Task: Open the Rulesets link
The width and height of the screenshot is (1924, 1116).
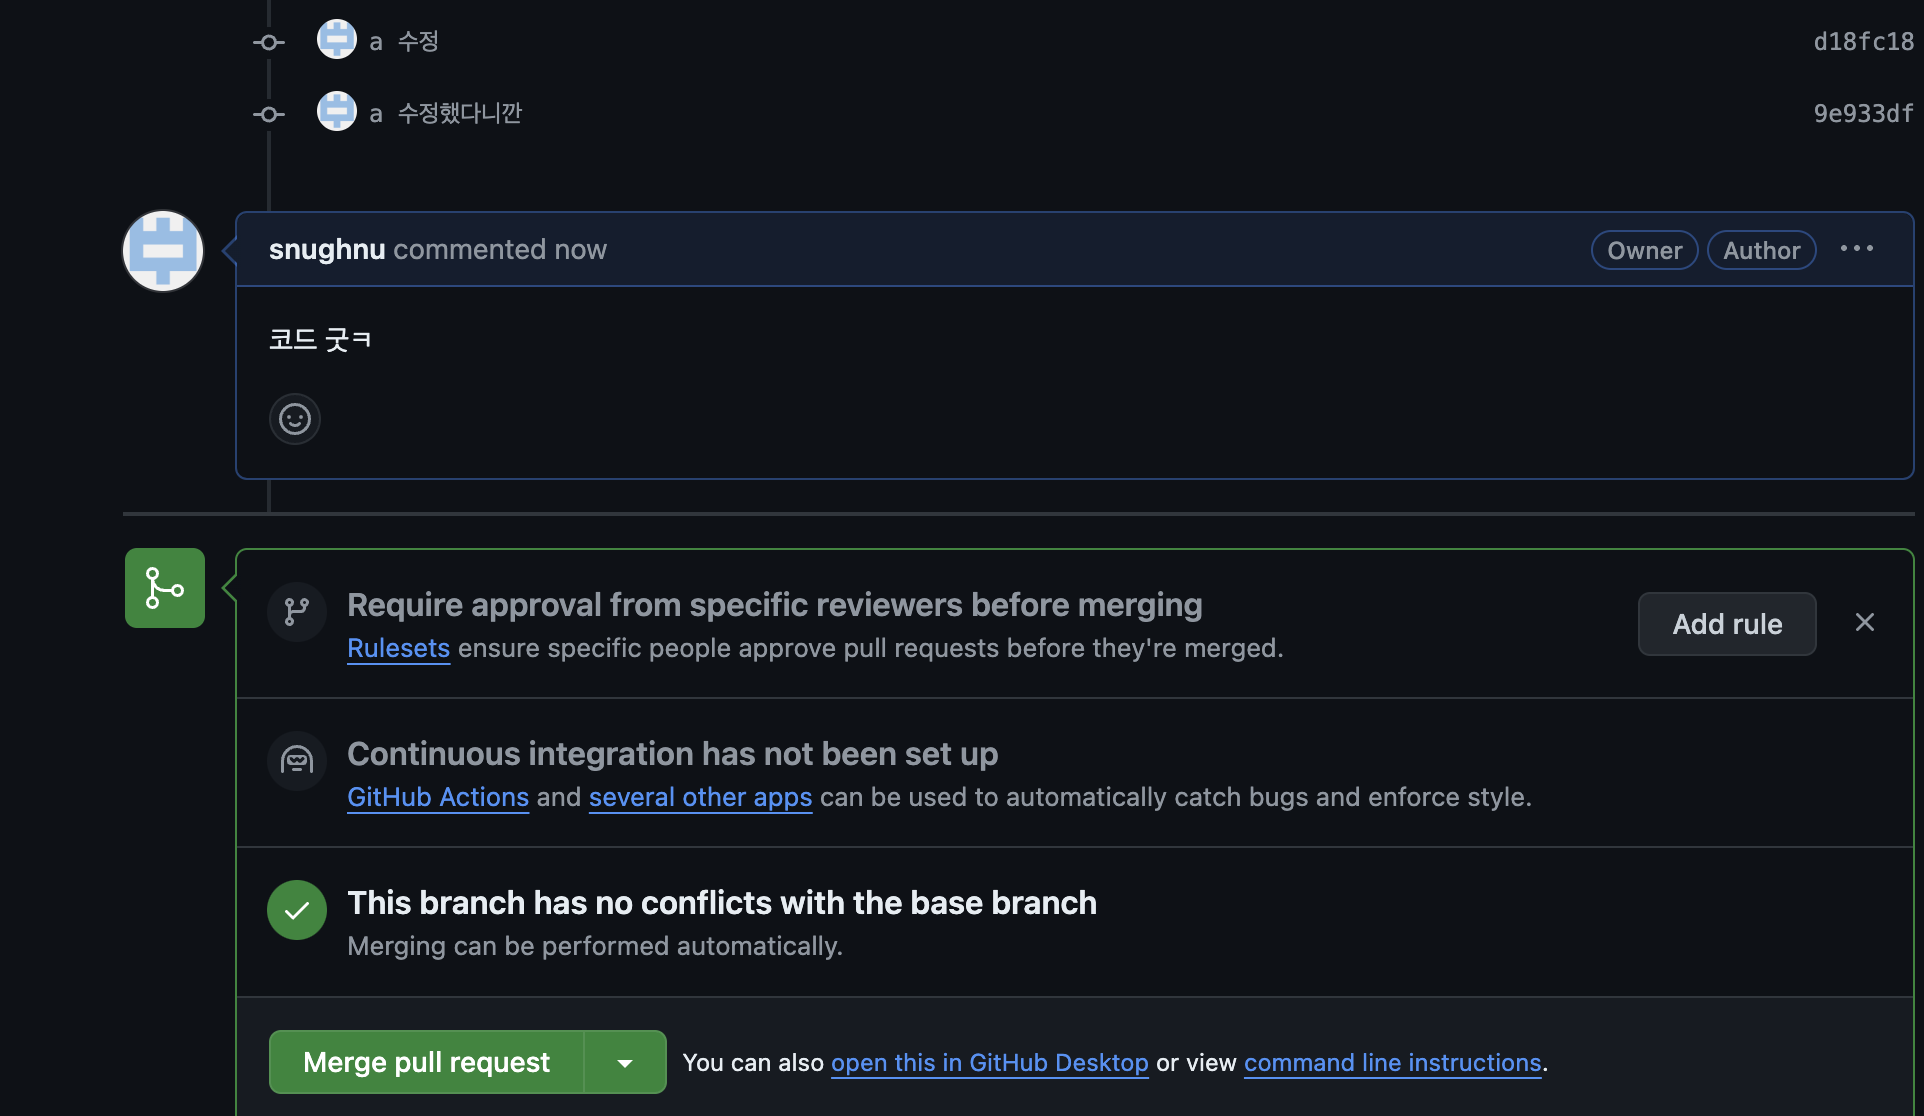Action: click(398, 648)
